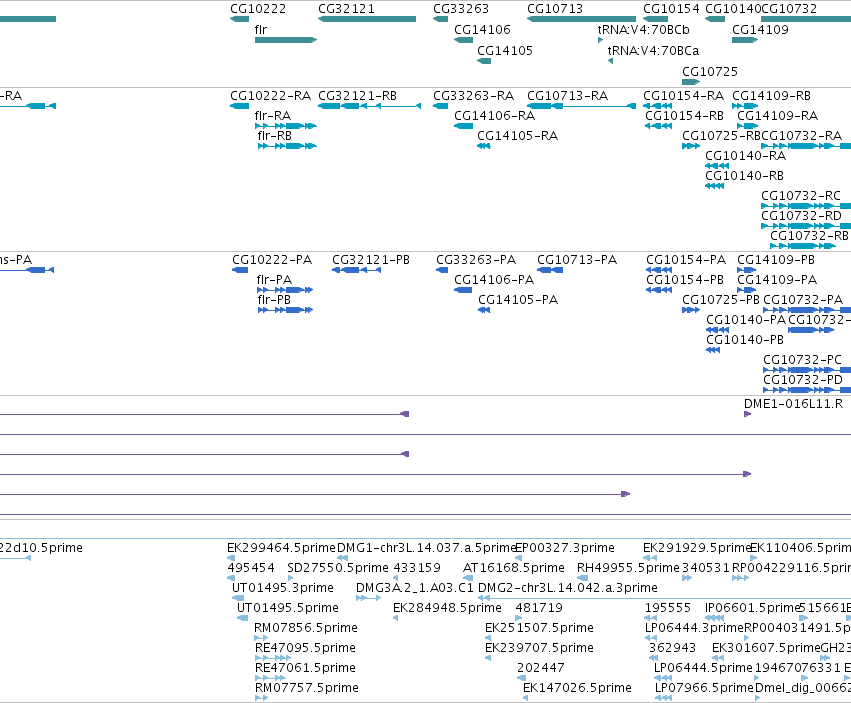
Task: Select protein CG32121-PB
Action: click(x=357, y=270)
